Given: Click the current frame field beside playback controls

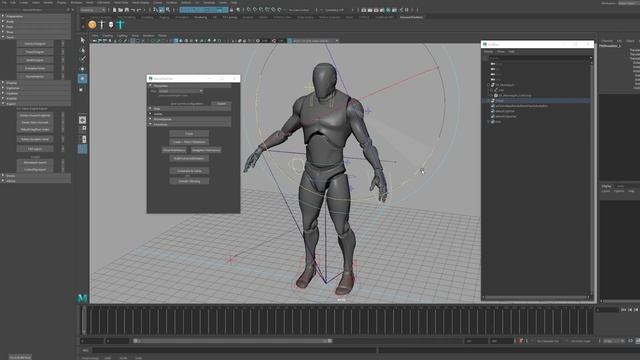Looking at the screenshot, I should 607,310.
